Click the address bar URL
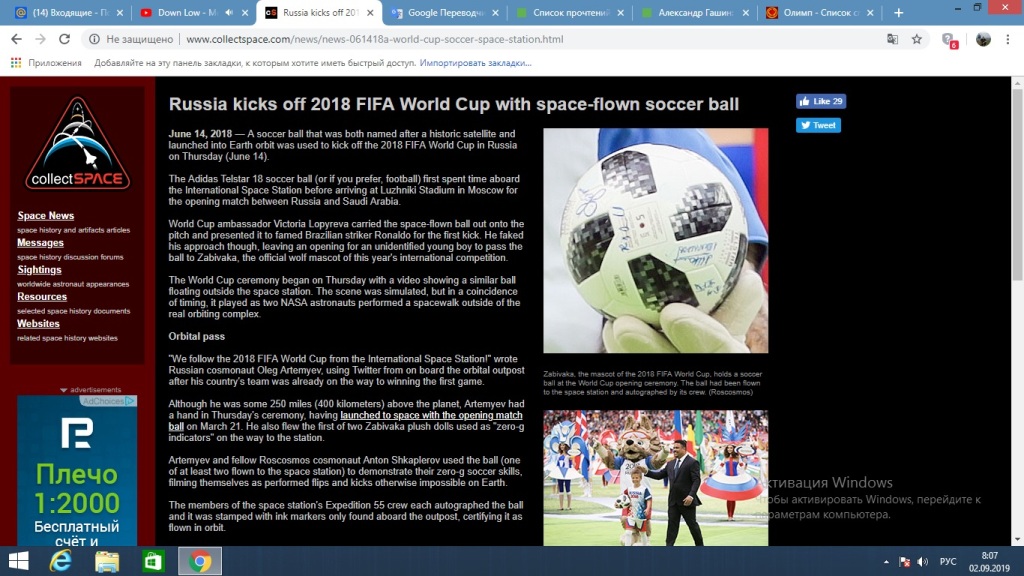Viewport: 1024px width, 576px height. point(375,39)
